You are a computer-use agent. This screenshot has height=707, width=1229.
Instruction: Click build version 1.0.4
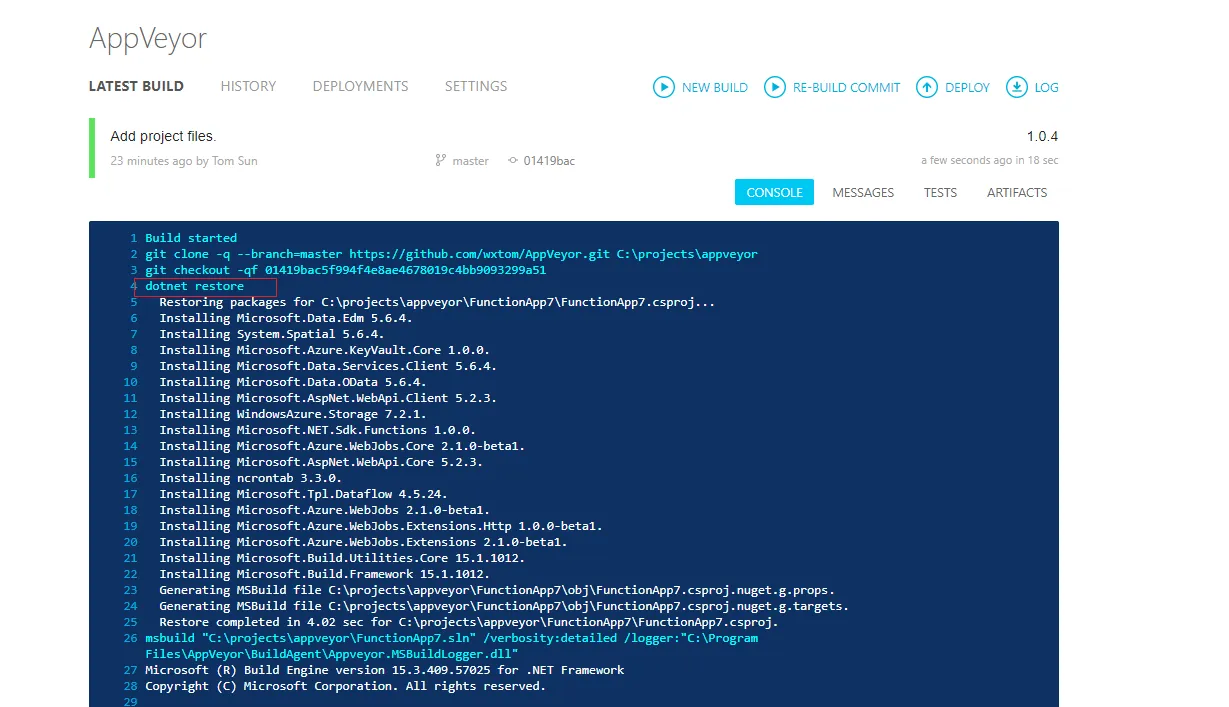coord(1042,136)
